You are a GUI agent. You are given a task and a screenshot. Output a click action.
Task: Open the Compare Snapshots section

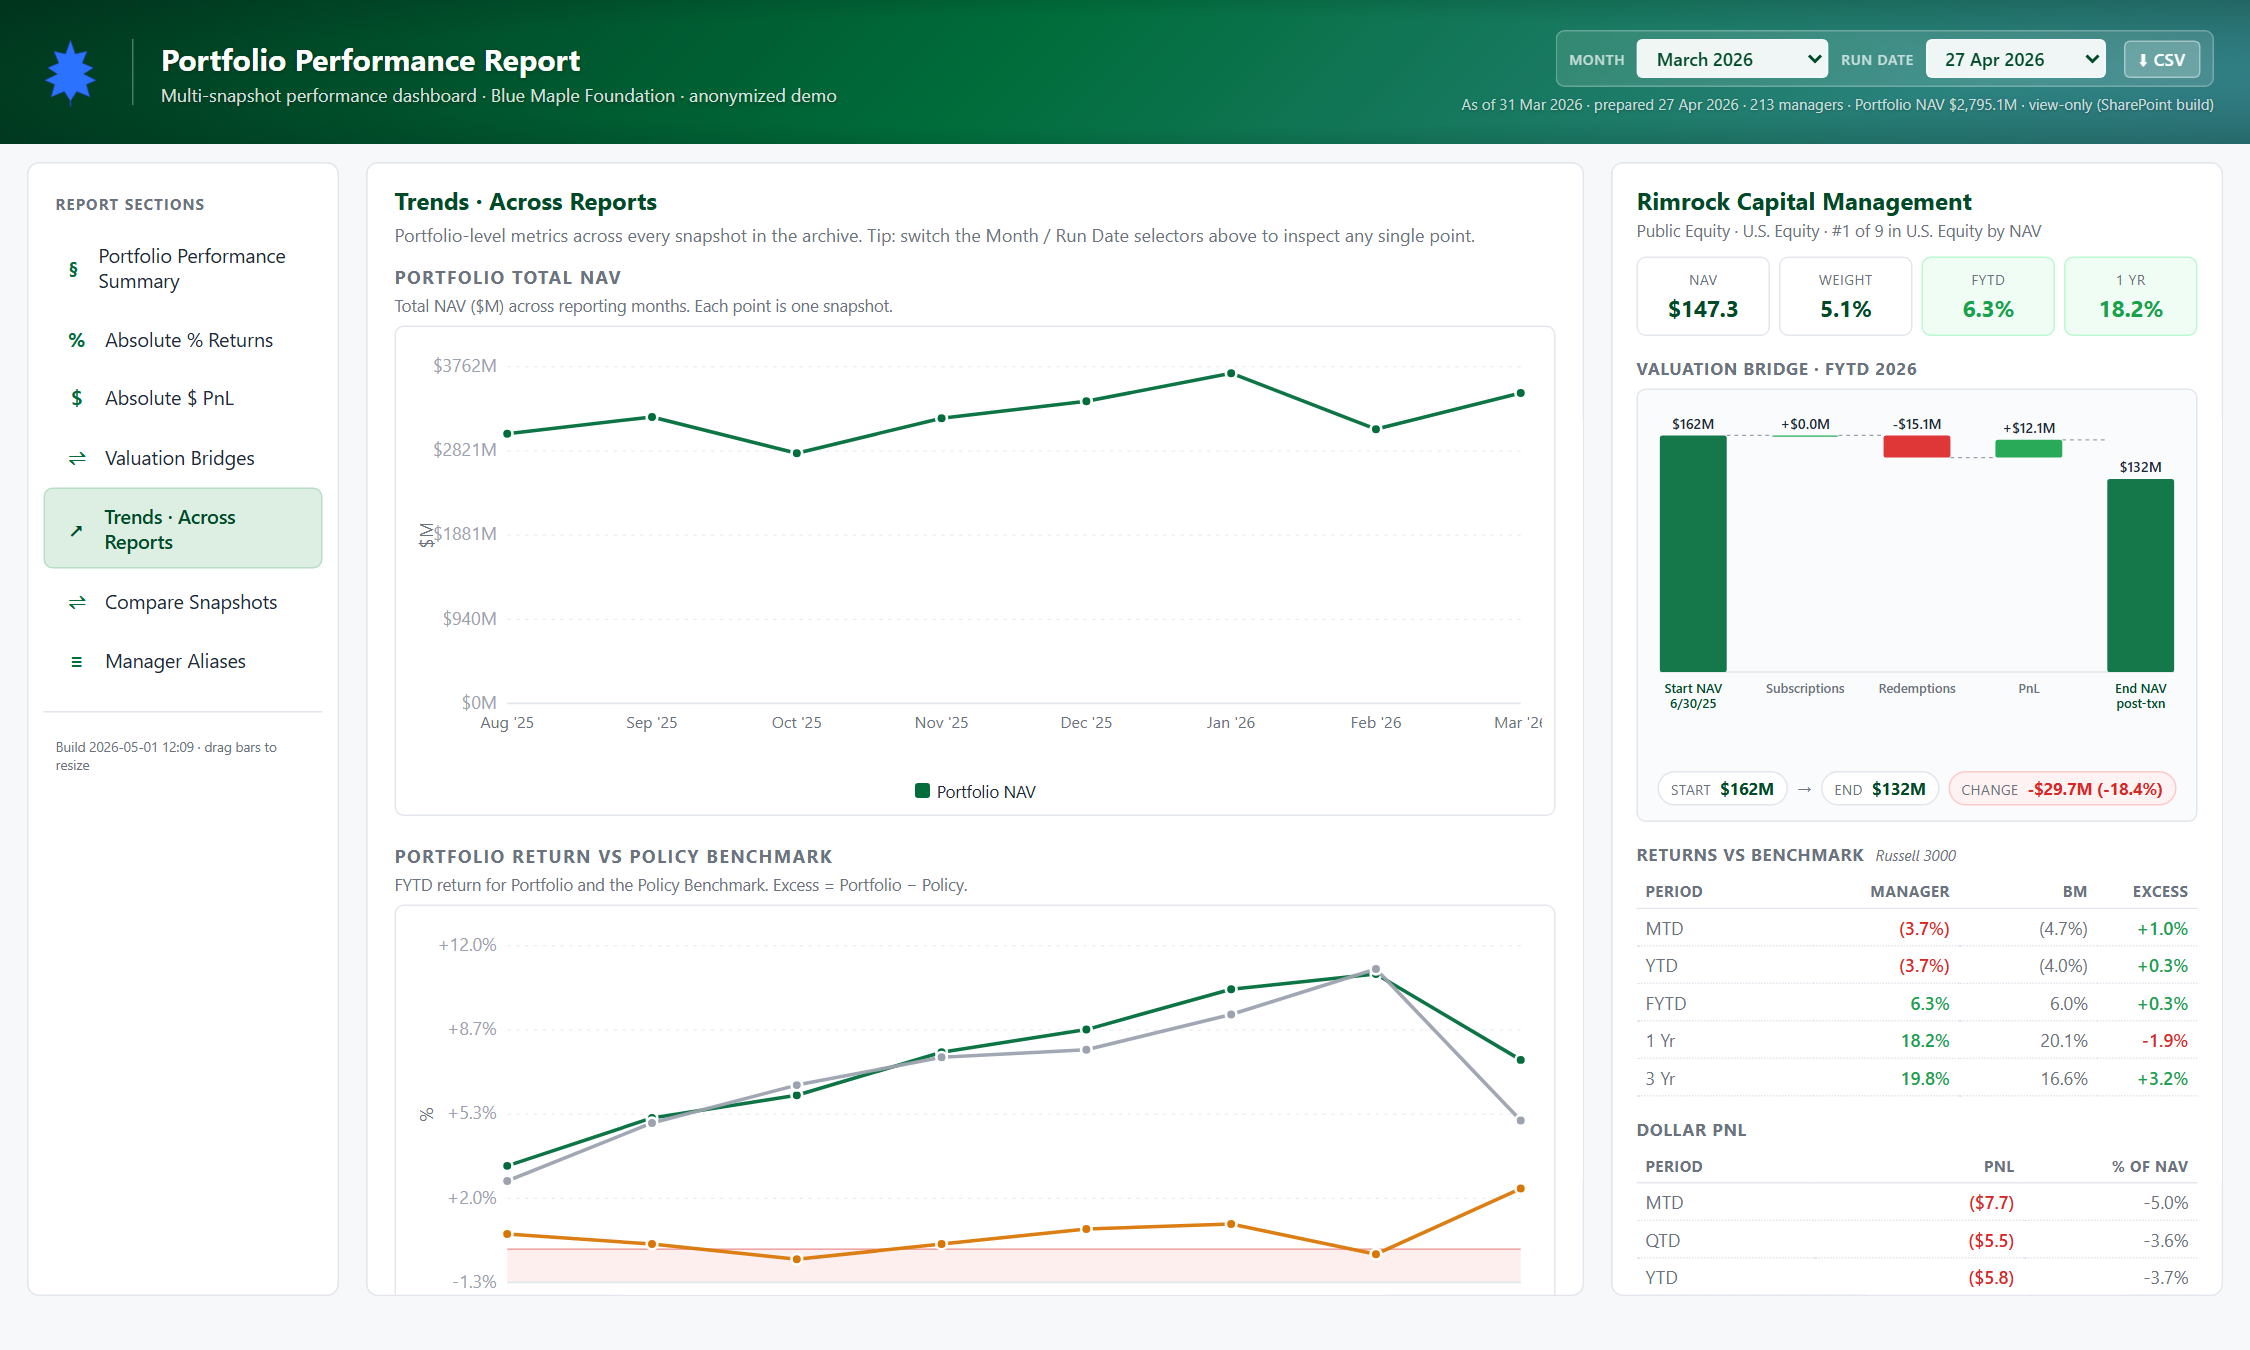pos(183,602)
